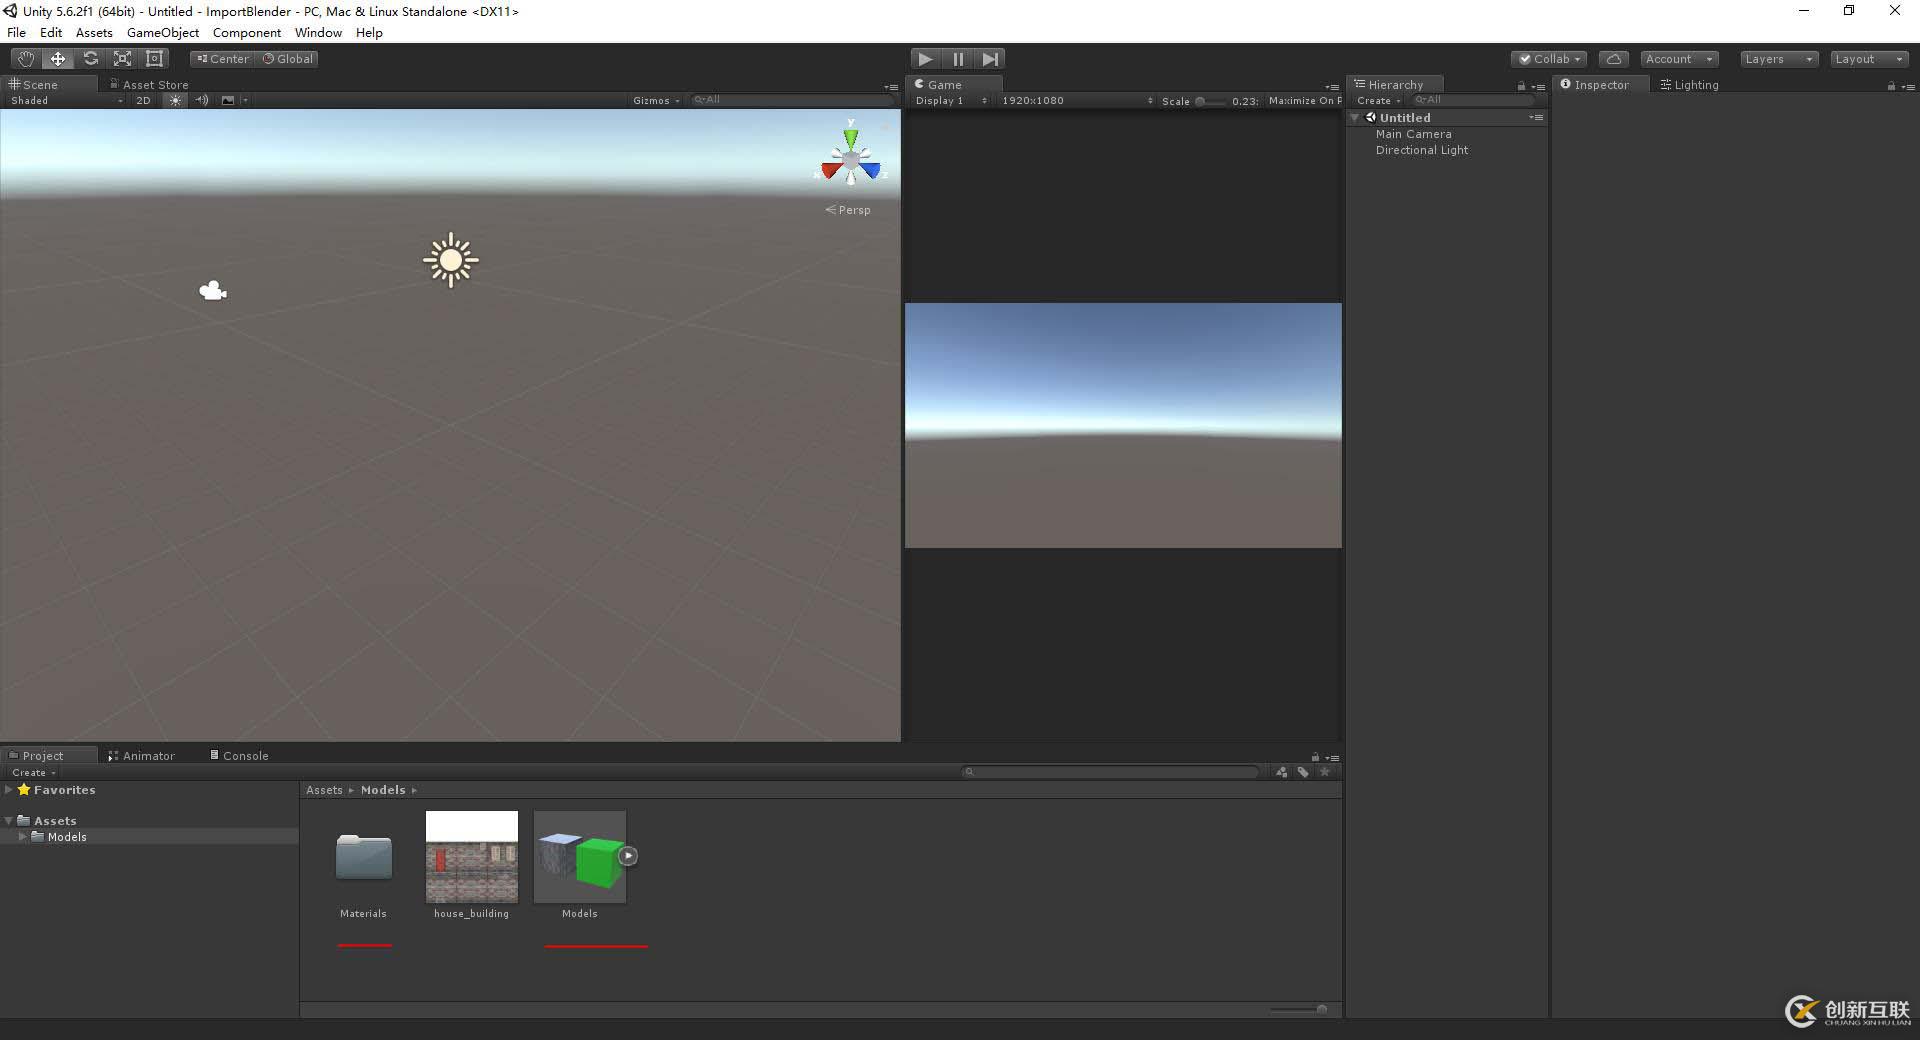Open the File menu
This screenshot has height=1040, width=1920.
click(16, 33)
